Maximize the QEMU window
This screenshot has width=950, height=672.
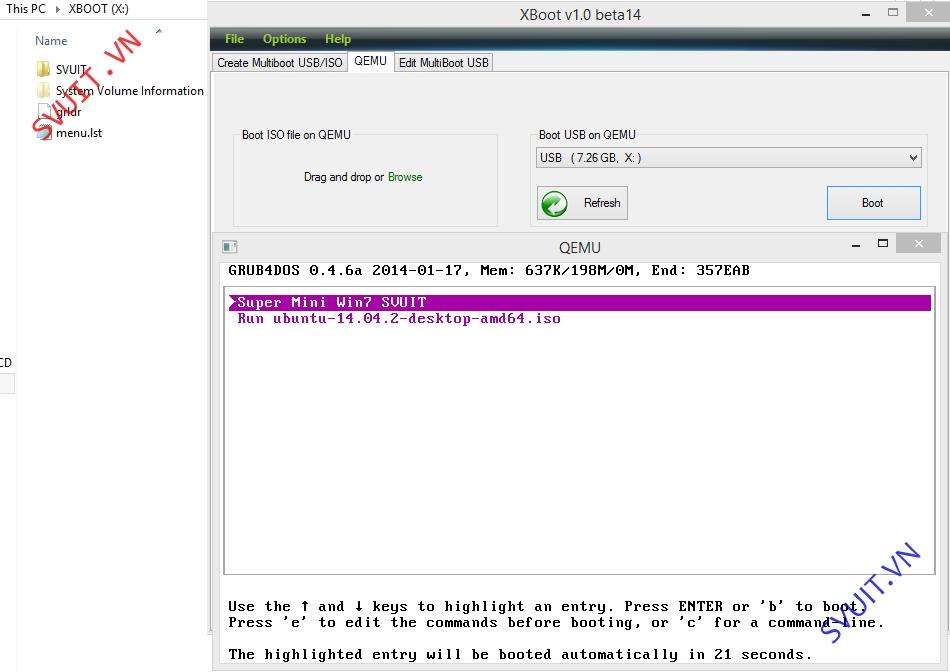pos(883,244)
